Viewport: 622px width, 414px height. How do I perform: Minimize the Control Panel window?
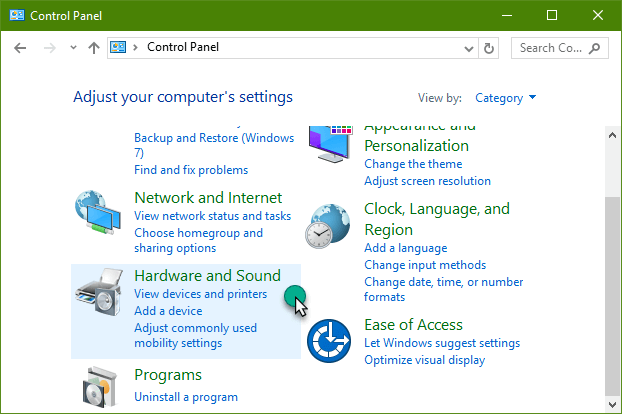pos(507,15)
